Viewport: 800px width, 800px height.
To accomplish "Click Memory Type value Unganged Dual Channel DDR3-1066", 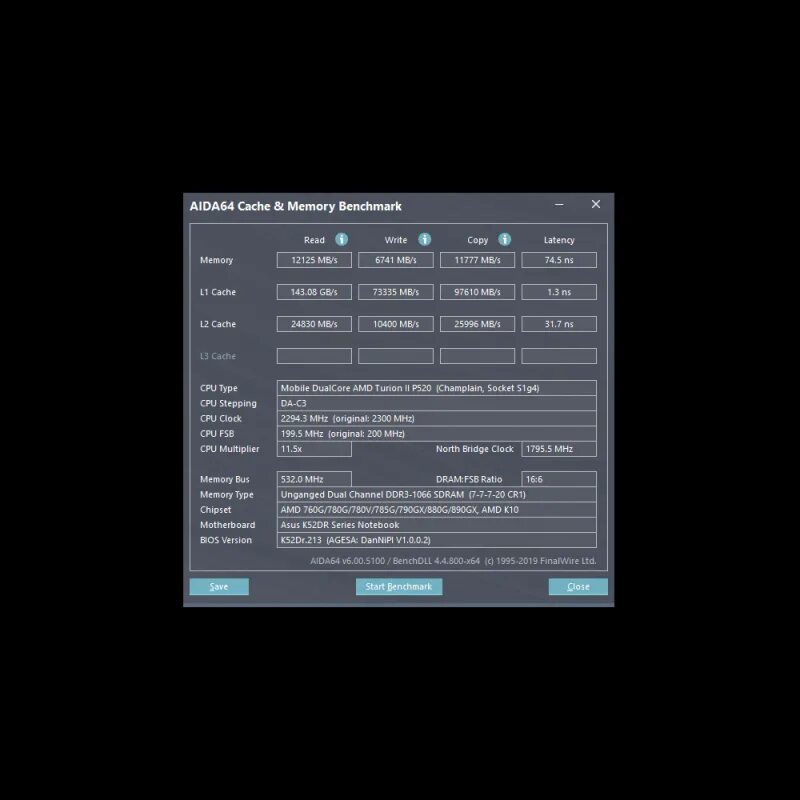I will tap(437, 494).
